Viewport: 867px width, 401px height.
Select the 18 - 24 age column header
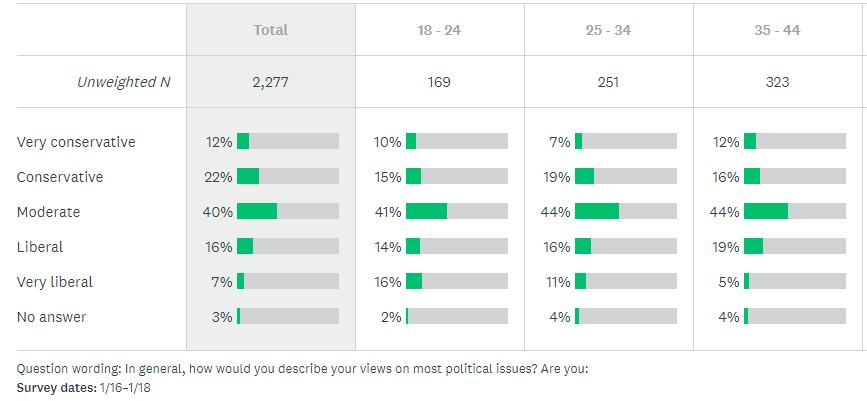439,30
